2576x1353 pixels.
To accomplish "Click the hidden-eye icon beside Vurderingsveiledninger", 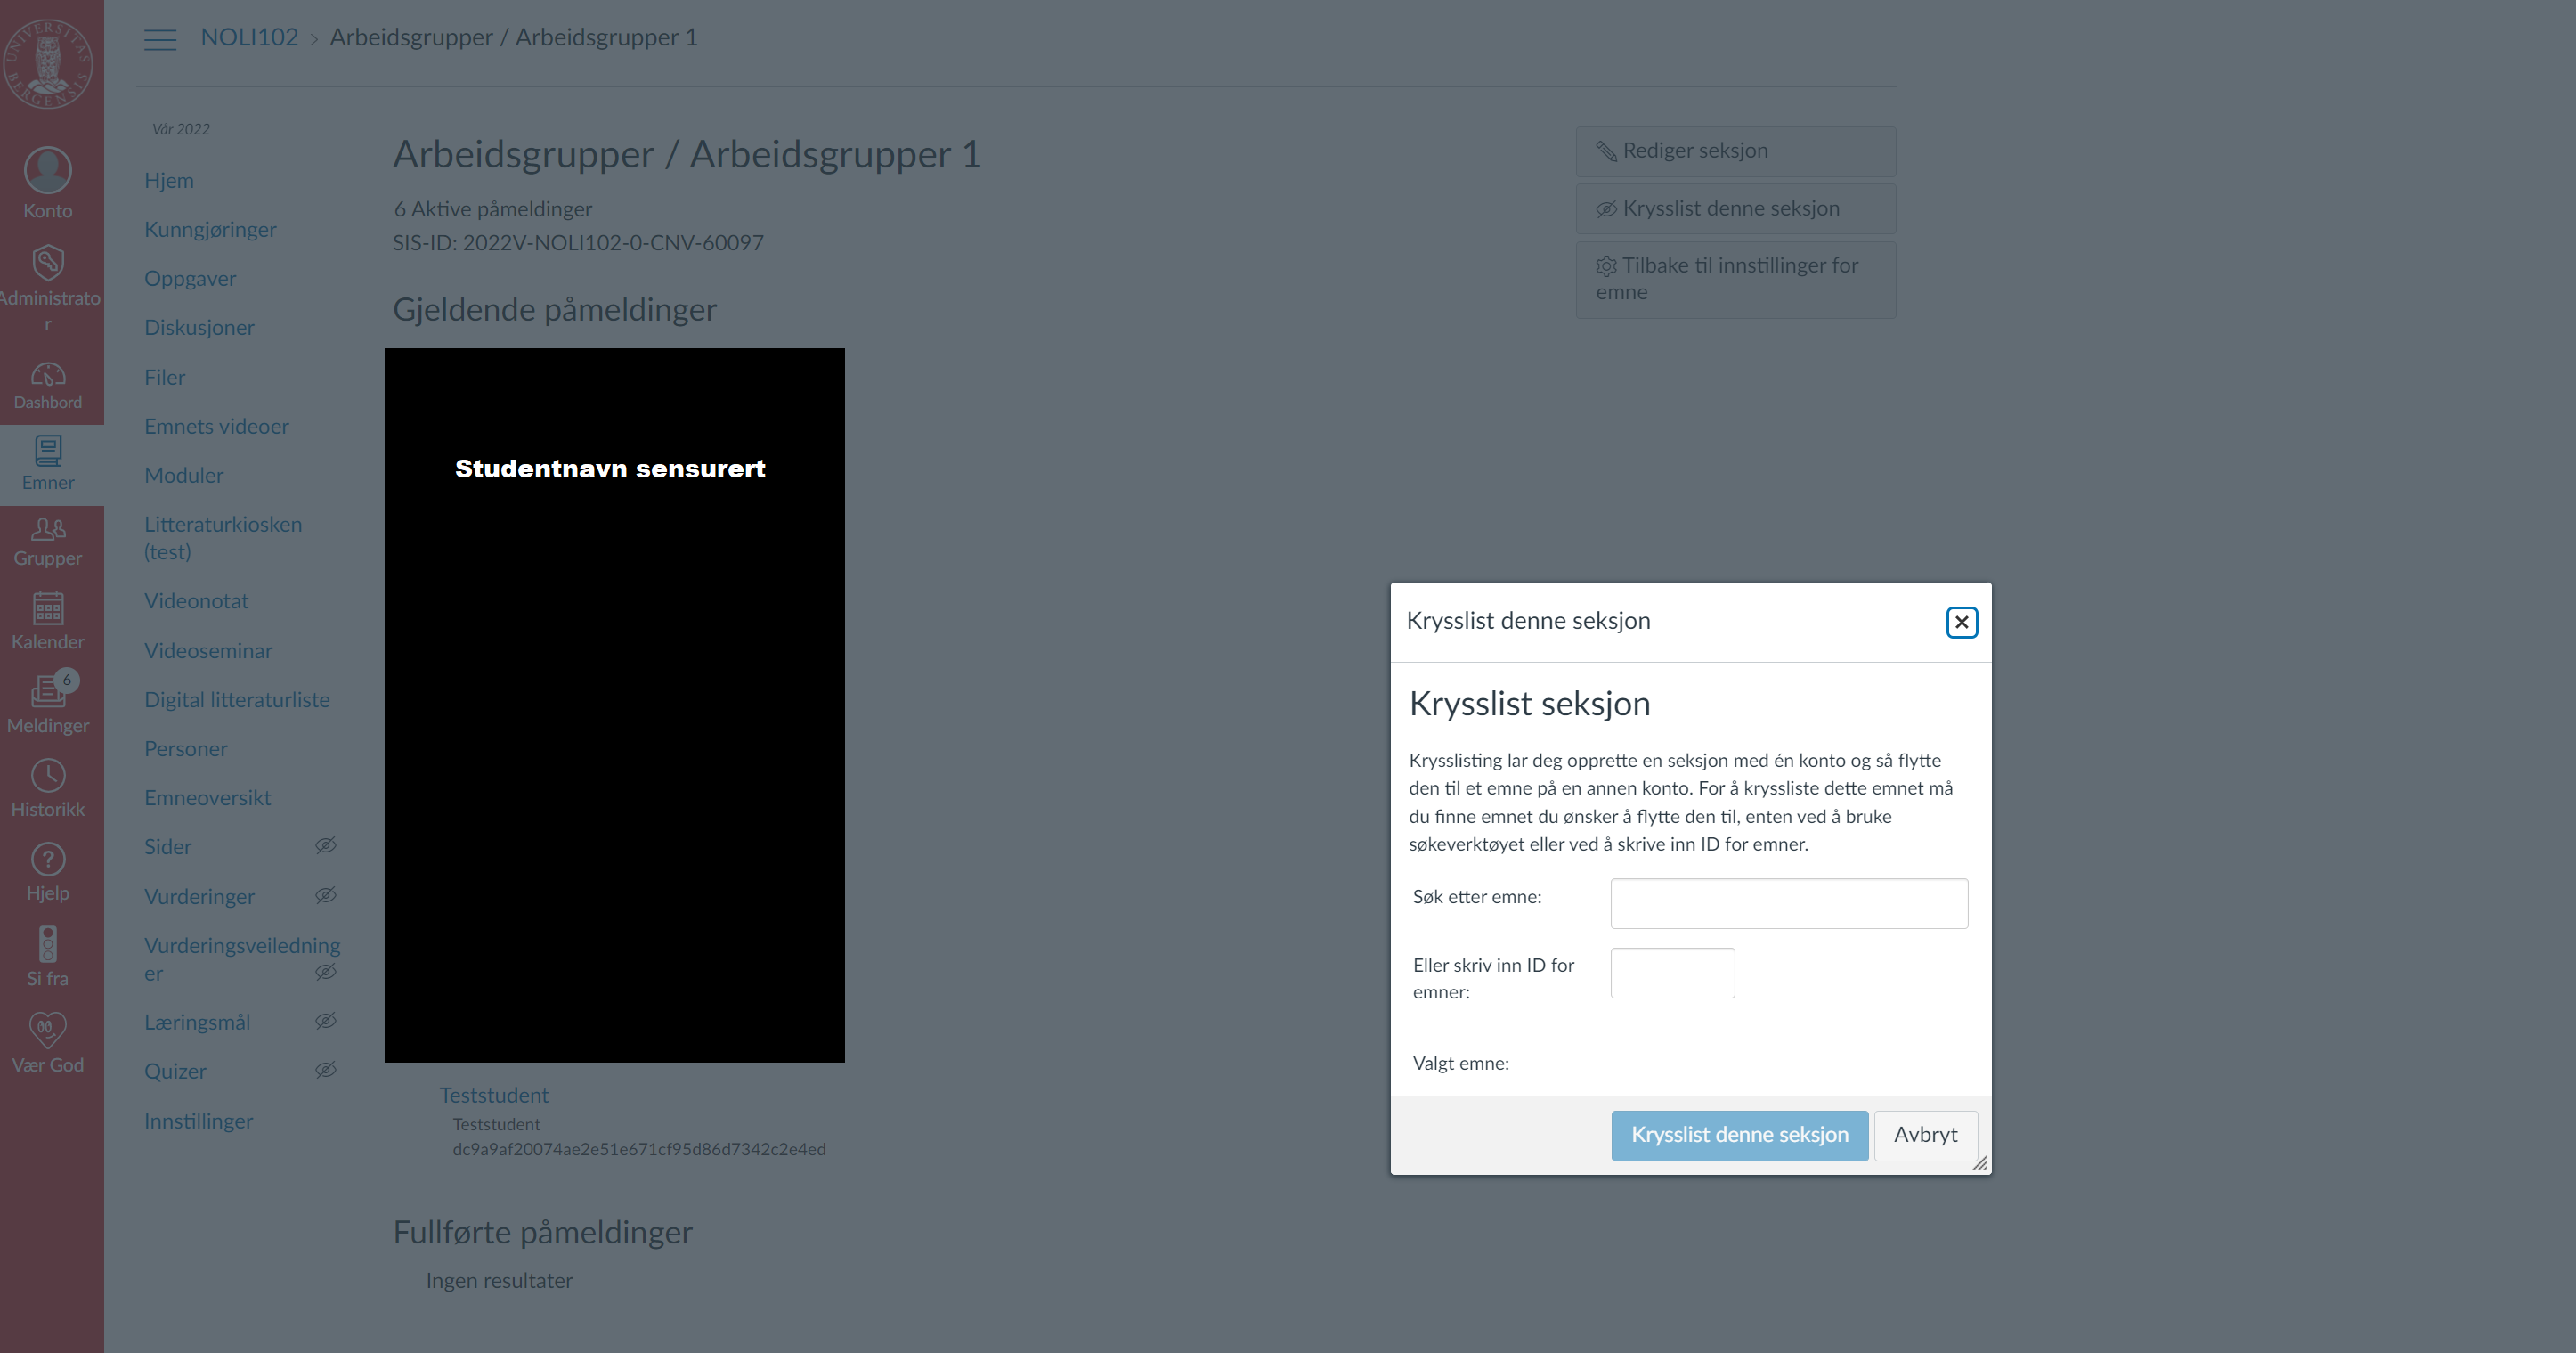I will 326,972.
